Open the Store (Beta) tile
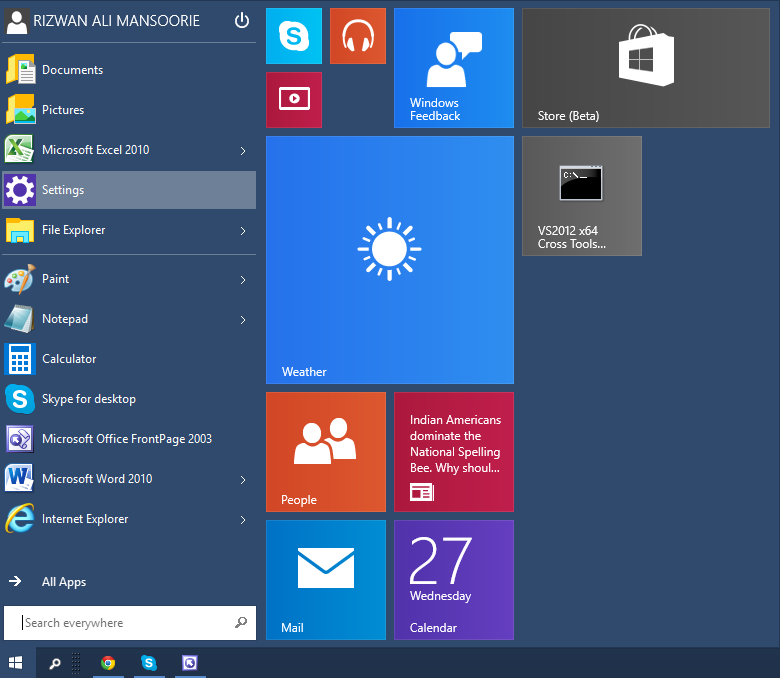Viewport: 780px width, 678px height. [646, 68]
